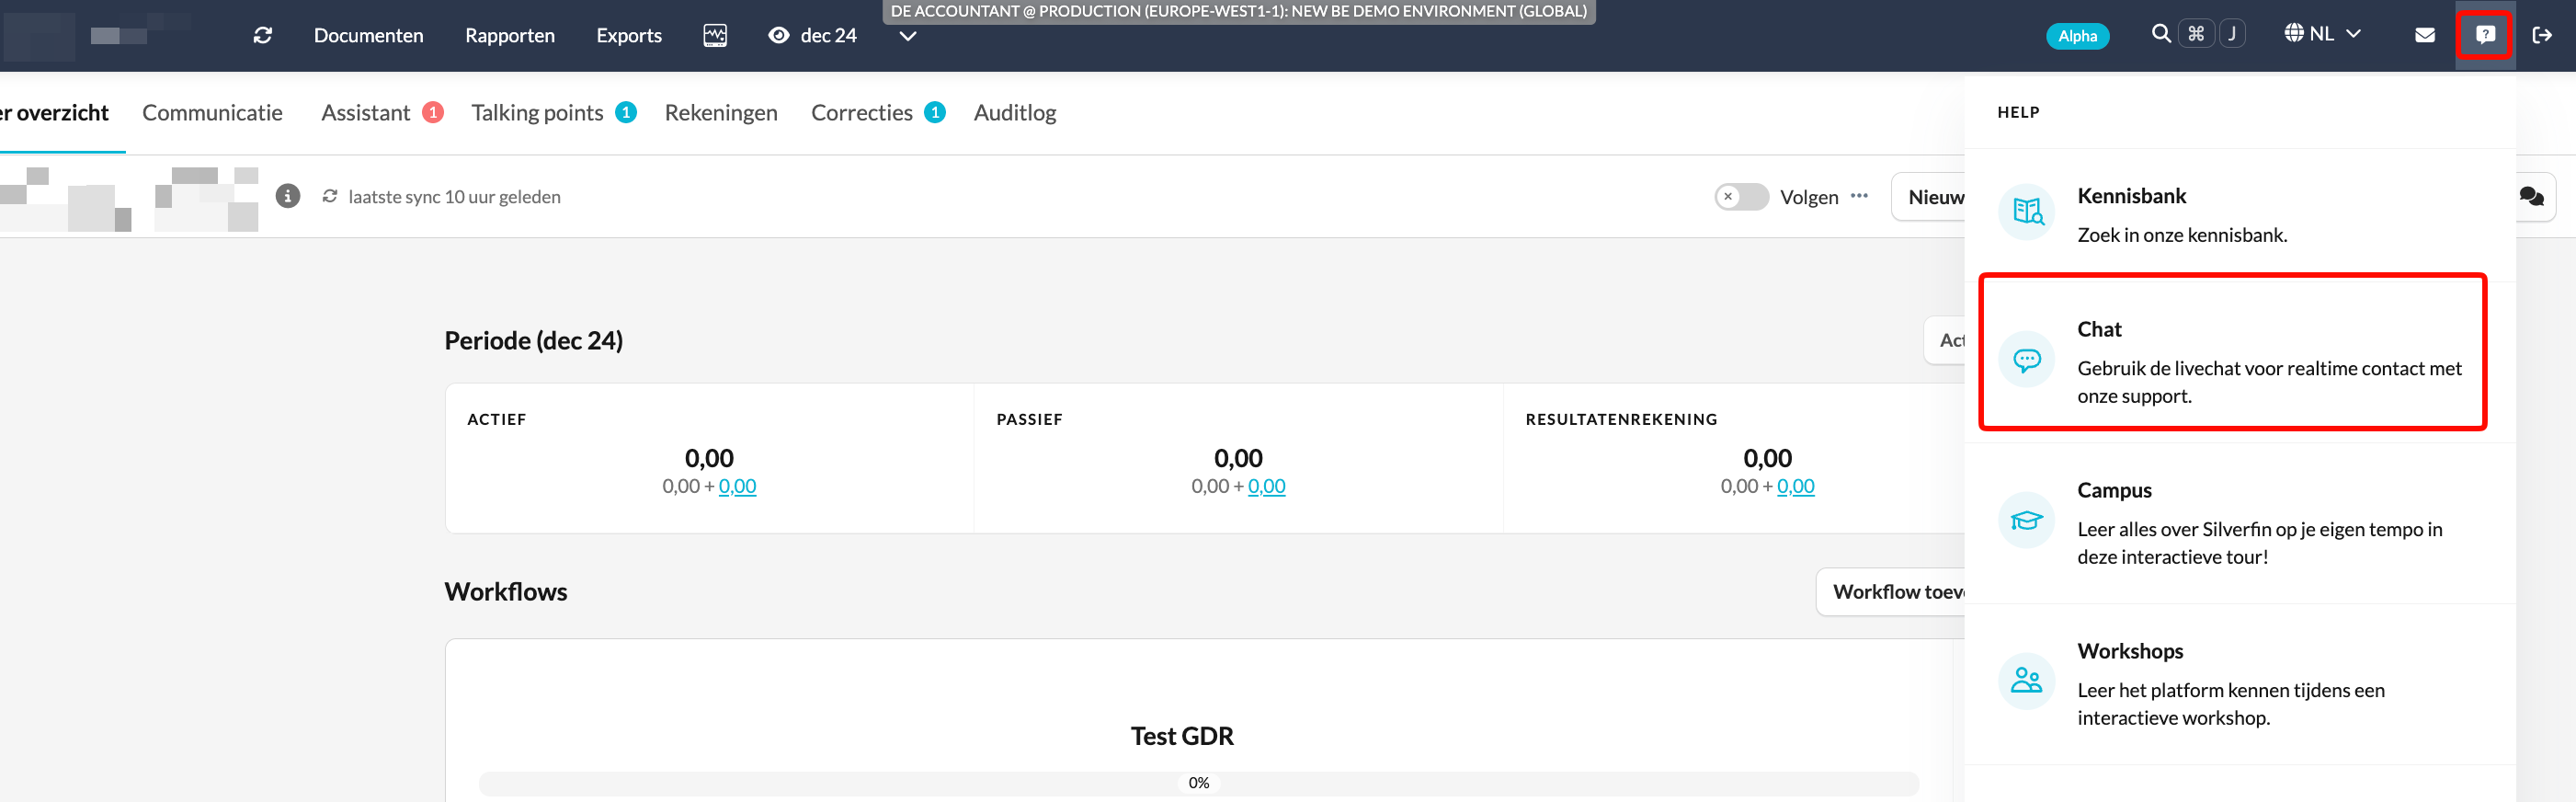The height and width of the screenshot is (802, 2576).
Task: Open the activity monitor icon in navbar
Action: [715, 35]
